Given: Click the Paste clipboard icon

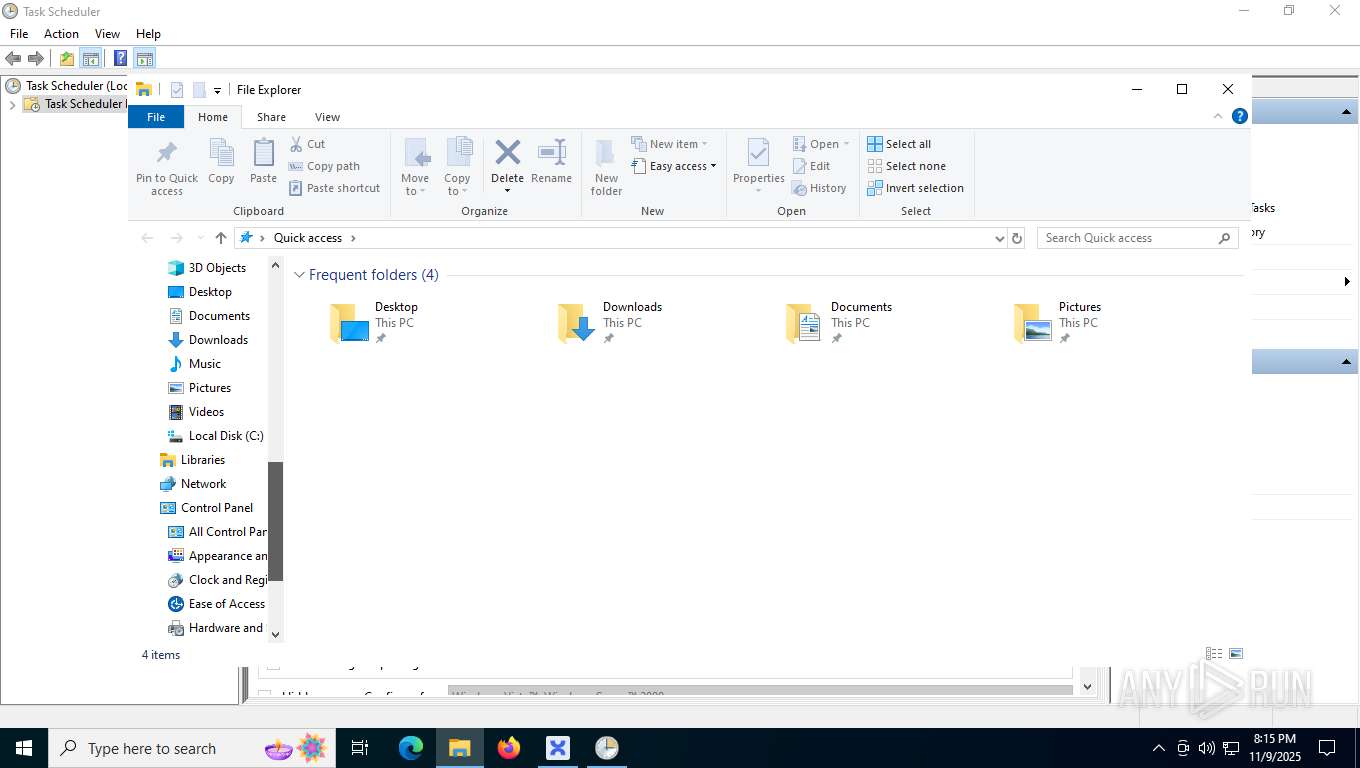Looking at the screenshot, I should (x=263, y=153).
